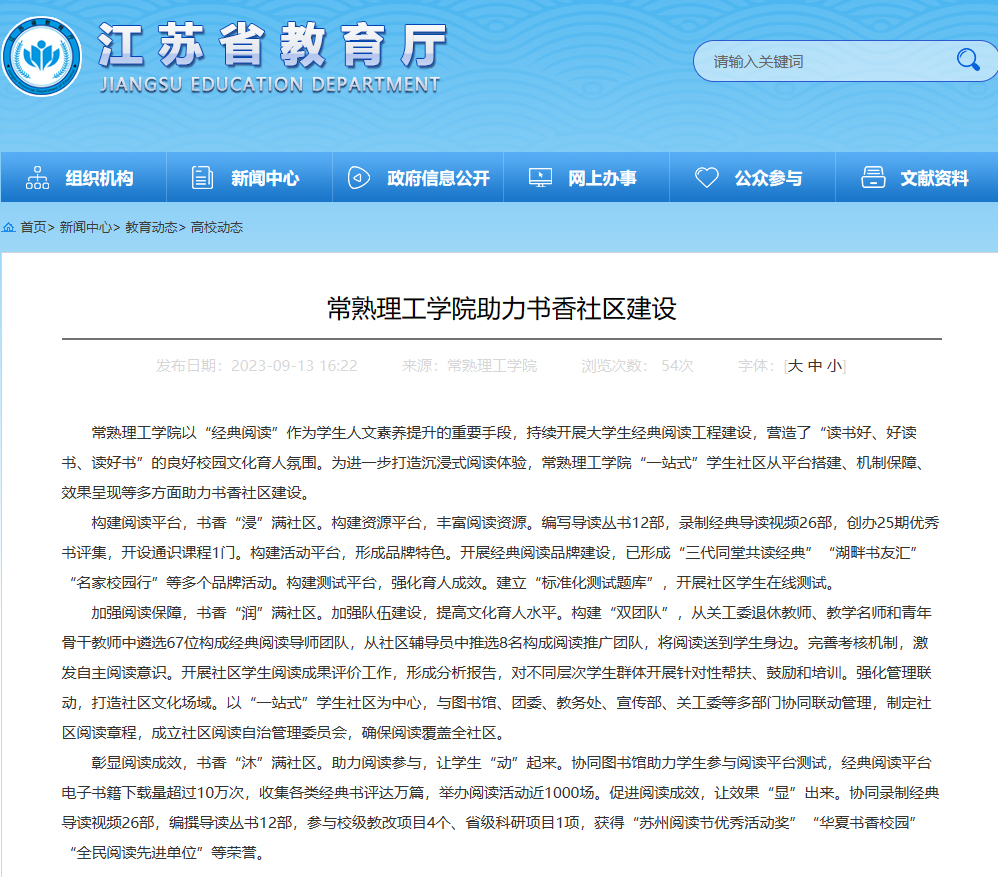Go to 首页 in breadcrumb
This screenshot has width=998, height=877.
[33, 227]
